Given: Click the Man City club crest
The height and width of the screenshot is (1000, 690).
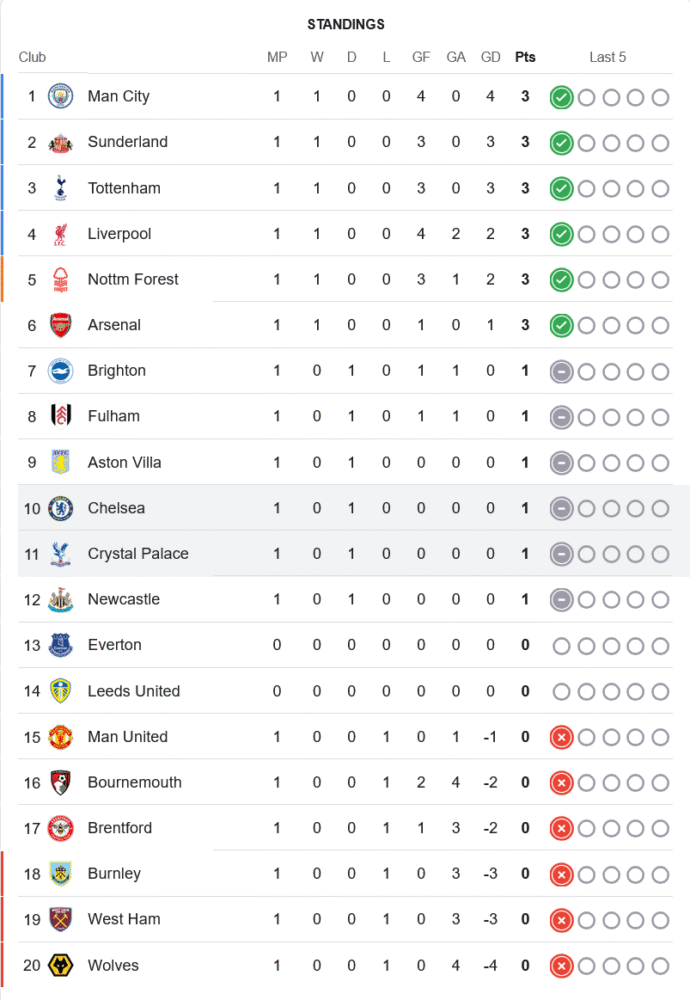Looking at the screenshot, I should 61,97.
